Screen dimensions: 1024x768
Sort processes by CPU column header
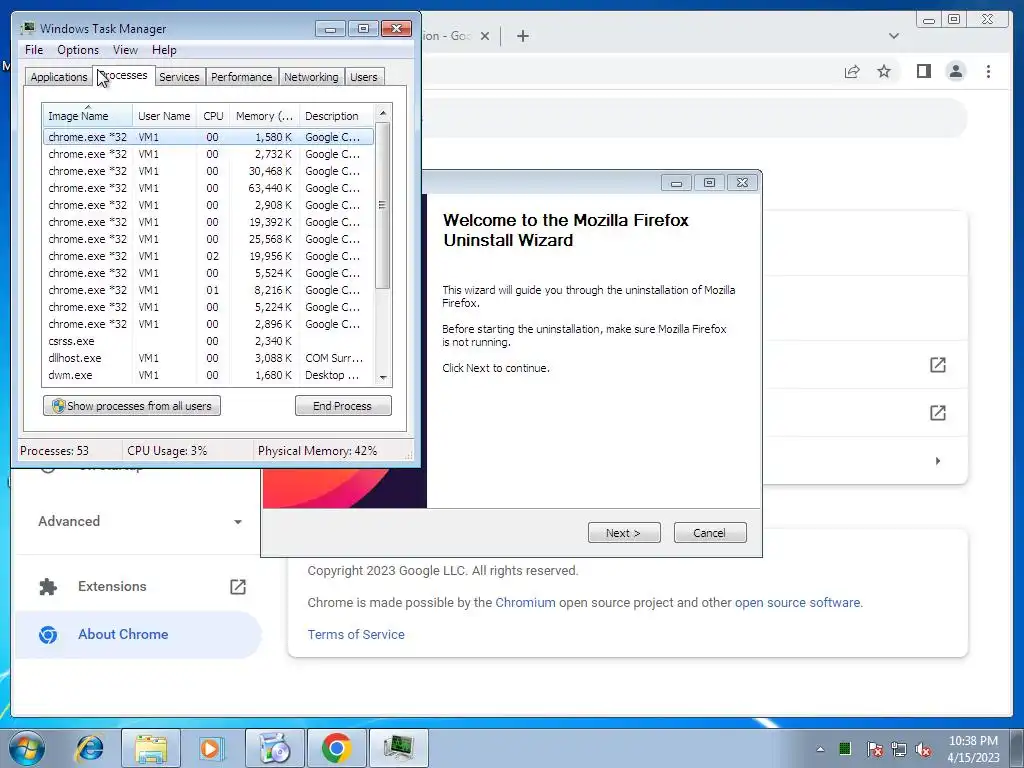[213, 116]
